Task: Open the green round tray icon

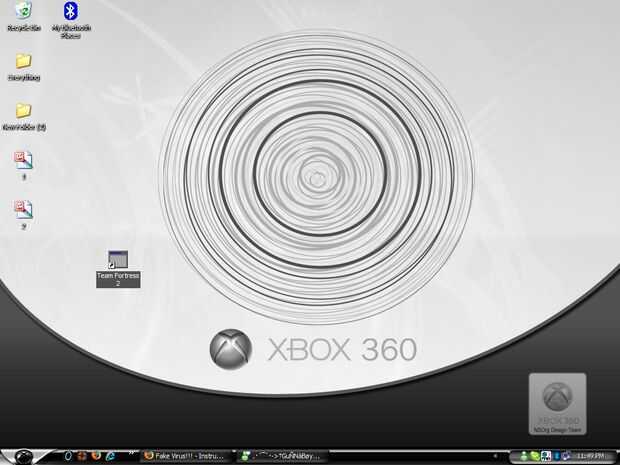Action: pos(535,456)
